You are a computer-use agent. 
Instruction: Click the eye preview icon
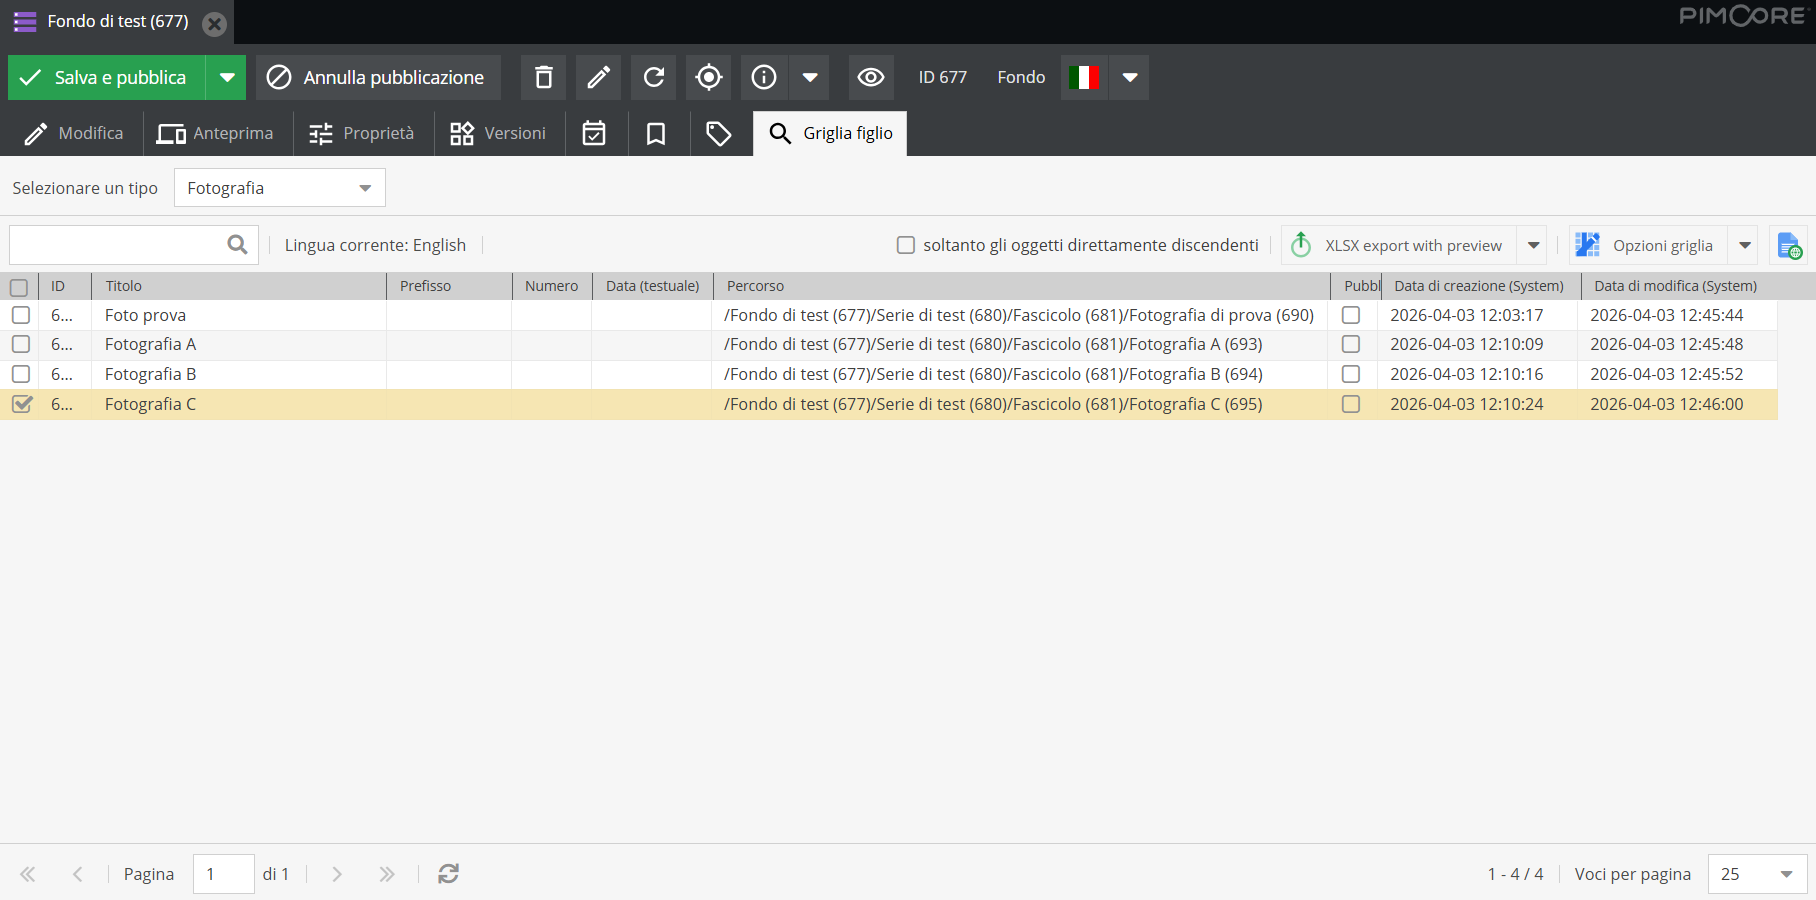[x=870, y=77]
